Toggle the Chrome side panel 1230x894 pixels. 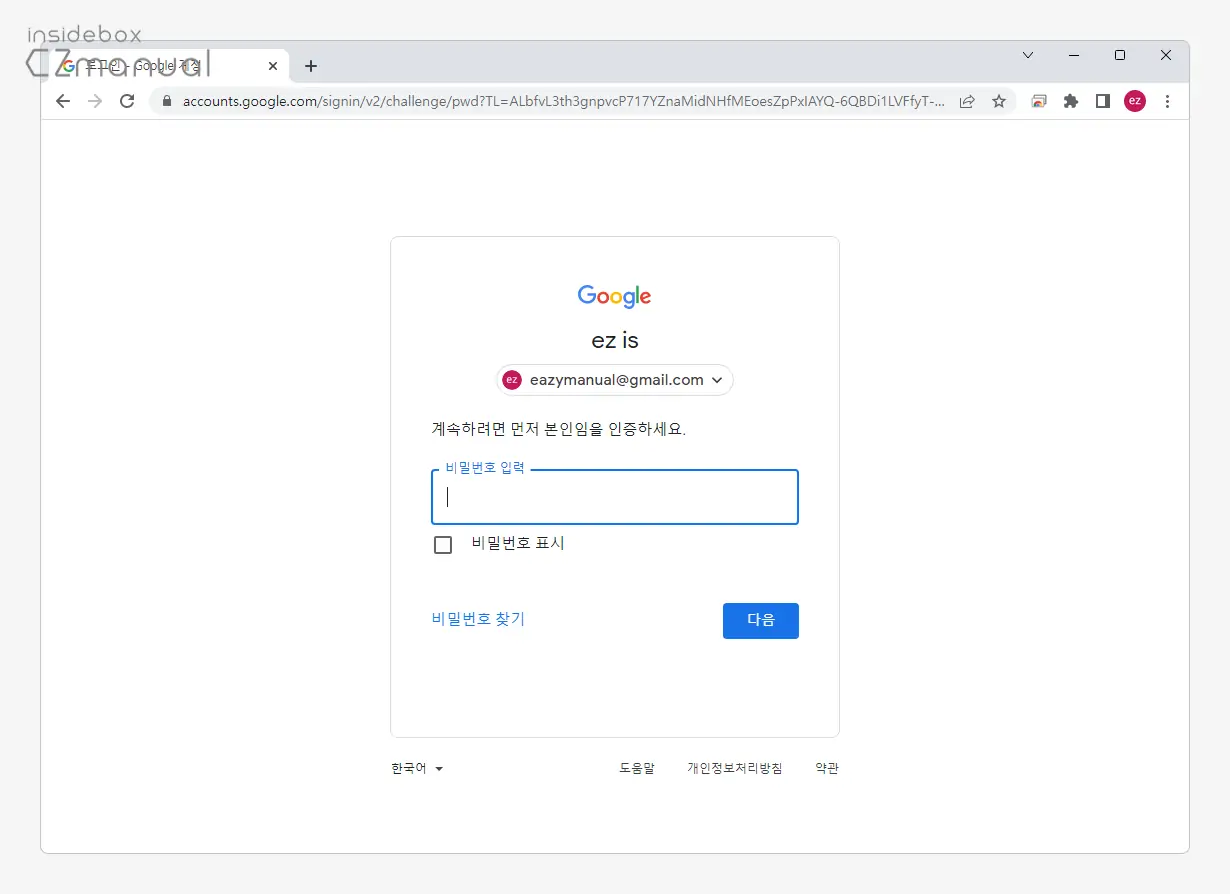click(1103, 101)
